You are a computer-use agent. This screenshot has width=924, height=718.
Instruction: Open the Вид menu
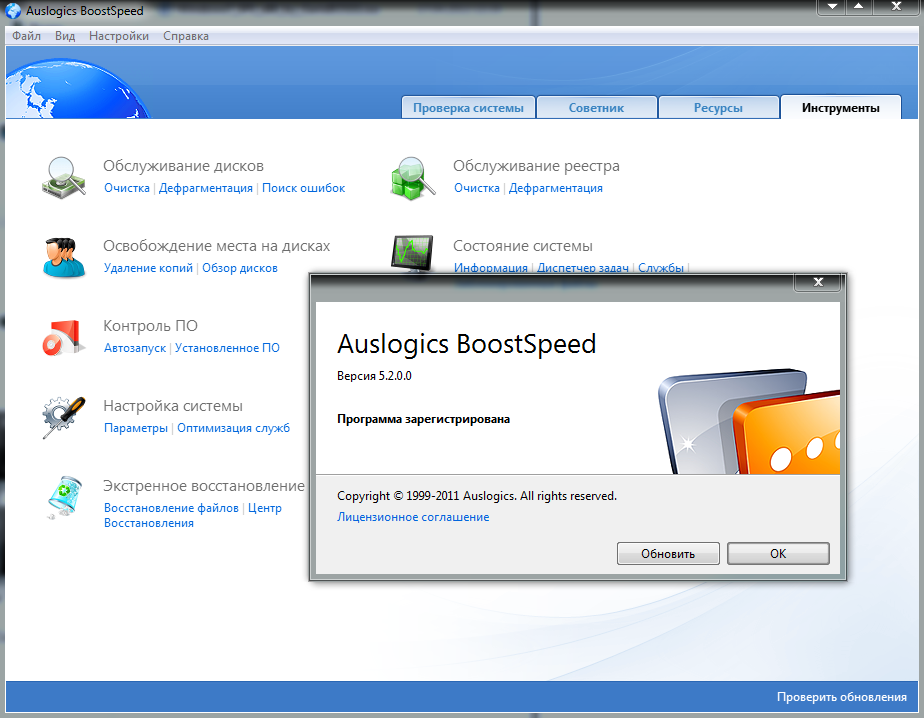[x=65, y=36]
